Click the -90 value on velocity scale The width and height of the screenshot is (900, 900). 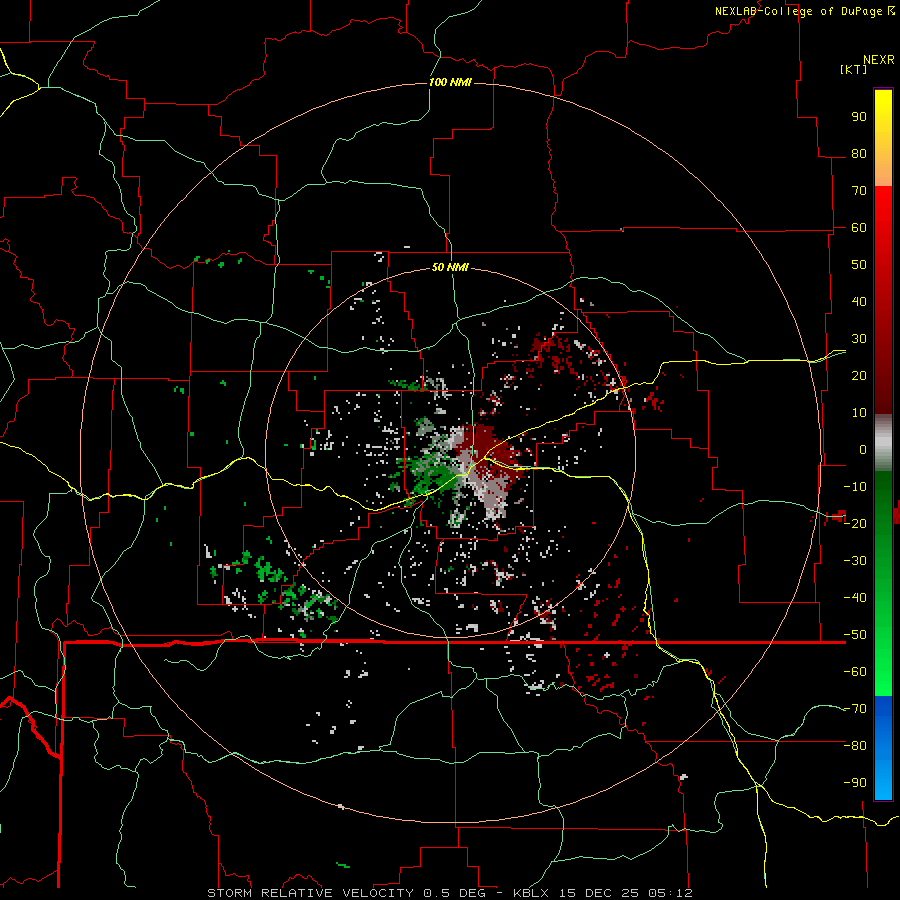click(855, 783)
